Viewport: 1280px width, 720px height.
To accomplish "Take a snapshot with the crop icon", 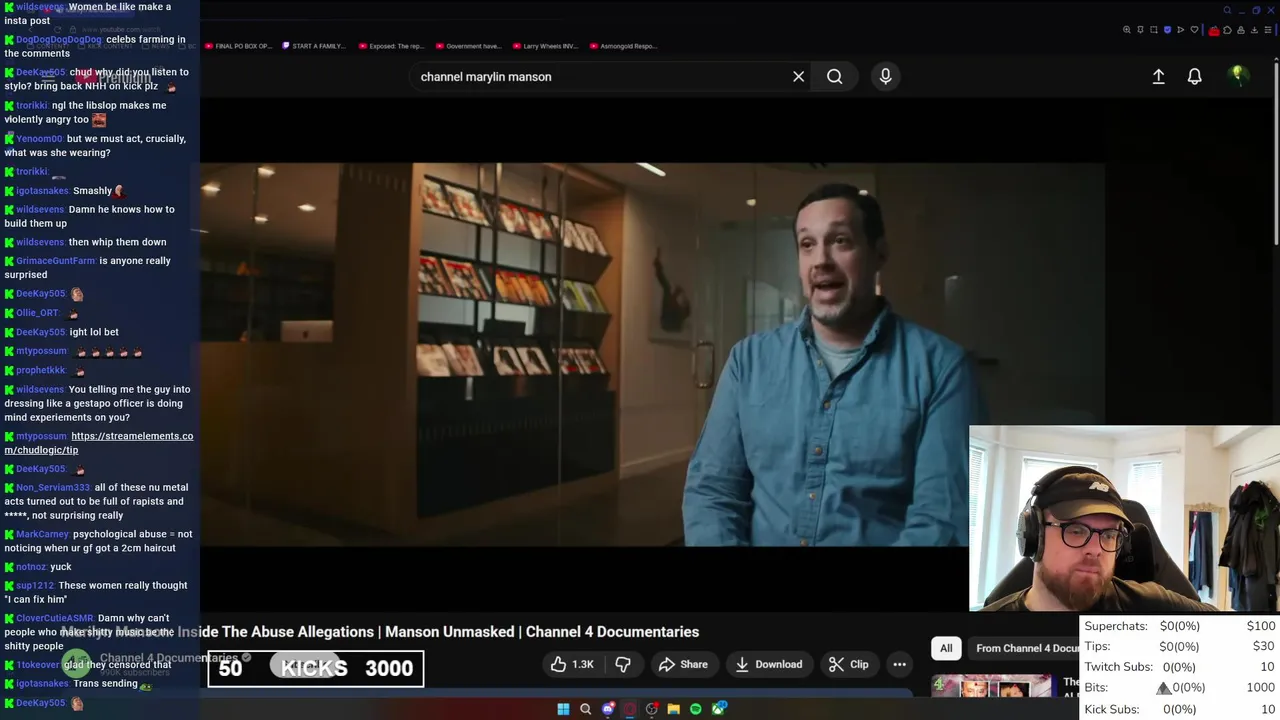I will 1154,30.
